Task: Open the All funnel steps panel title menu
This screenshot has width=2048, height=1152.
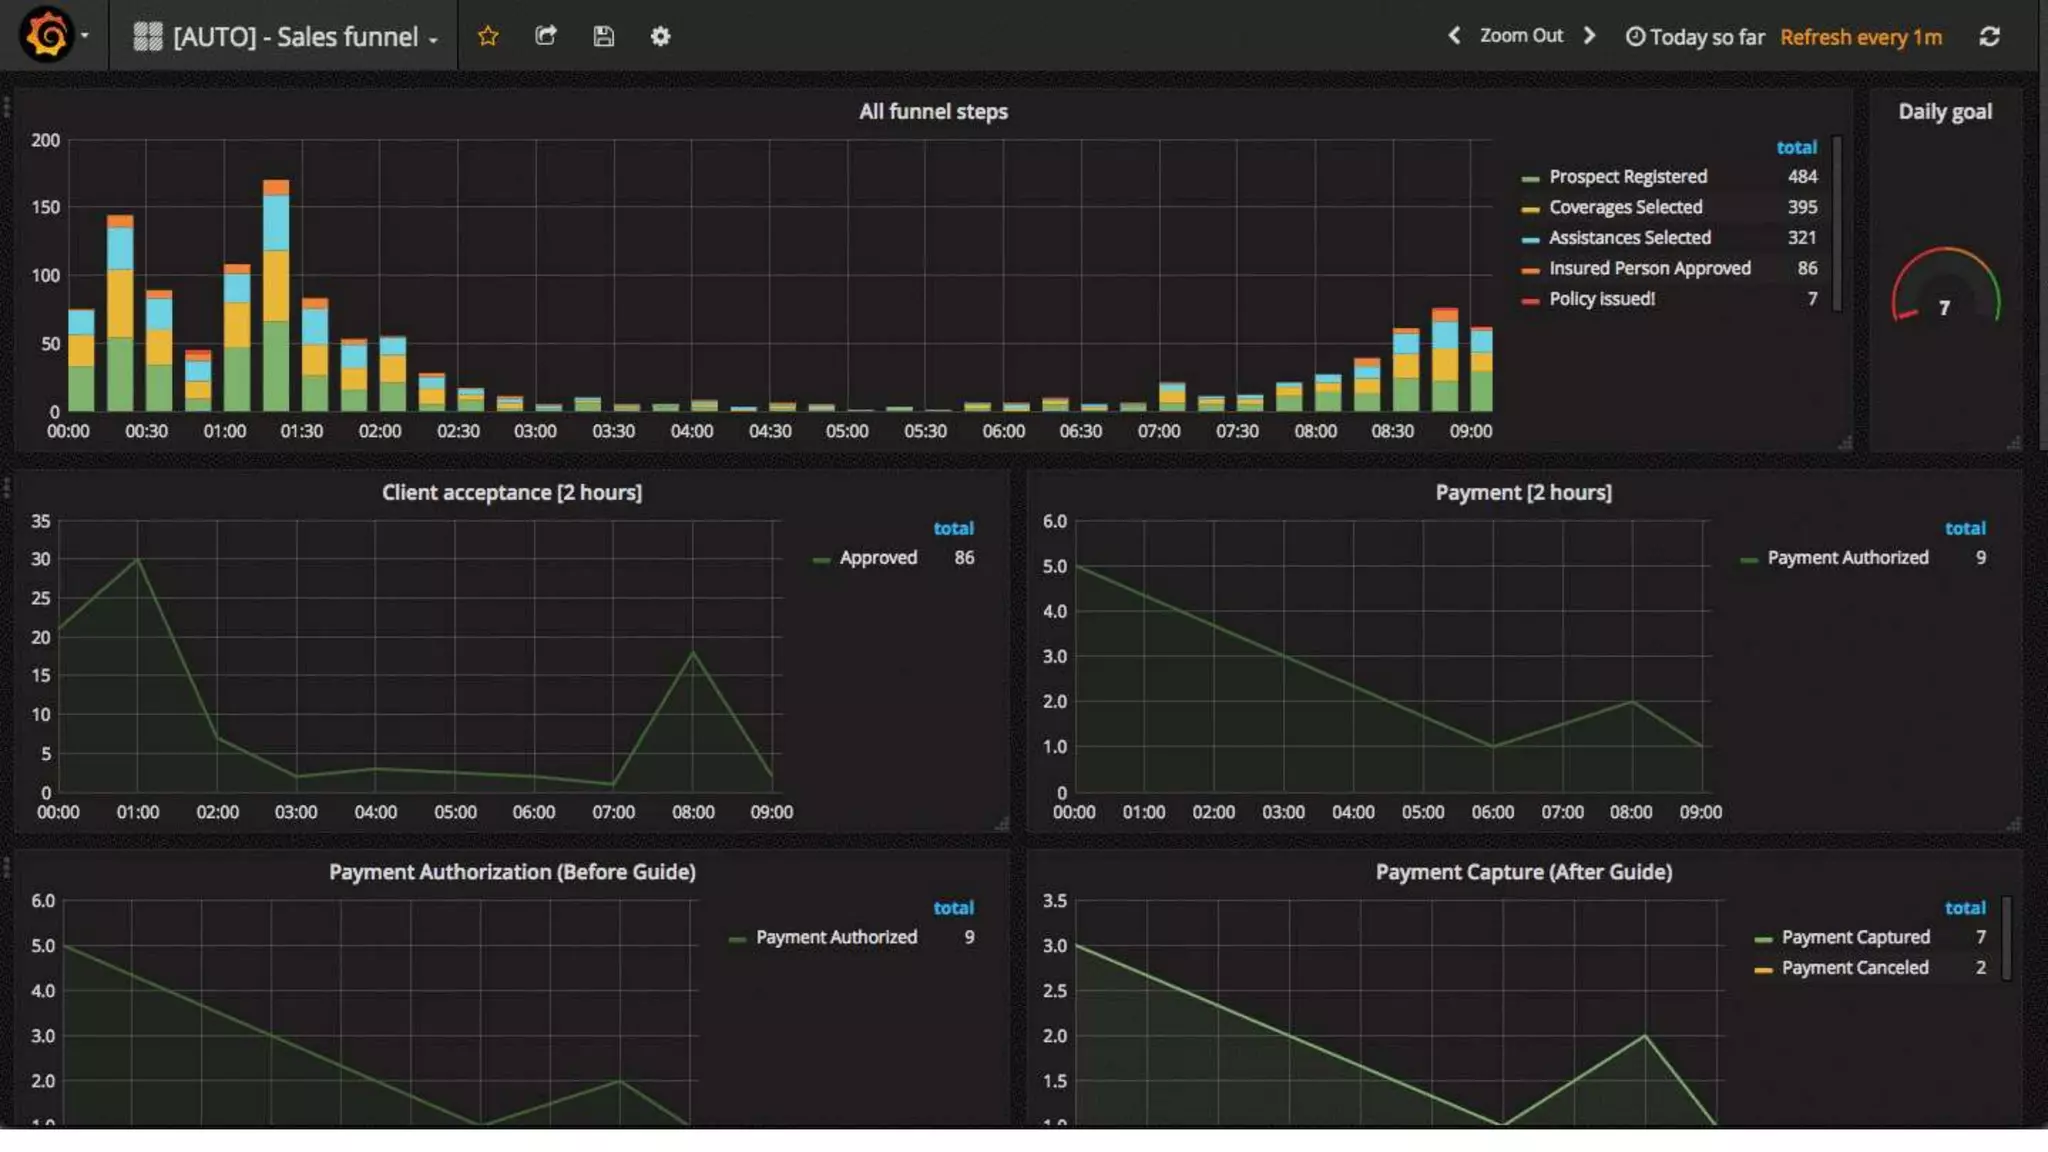Action: tap(932, 112)
